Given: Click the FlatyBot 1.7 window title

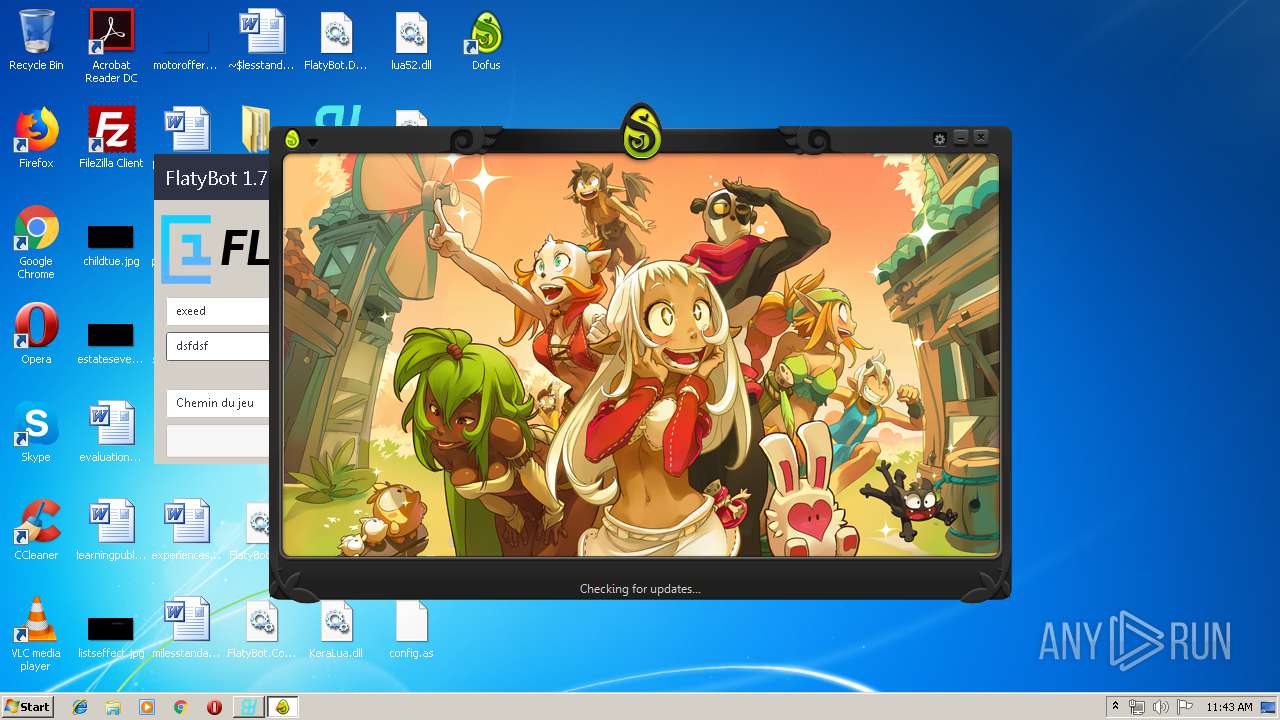Looking at the screenshot, I should tap(216, 179).
